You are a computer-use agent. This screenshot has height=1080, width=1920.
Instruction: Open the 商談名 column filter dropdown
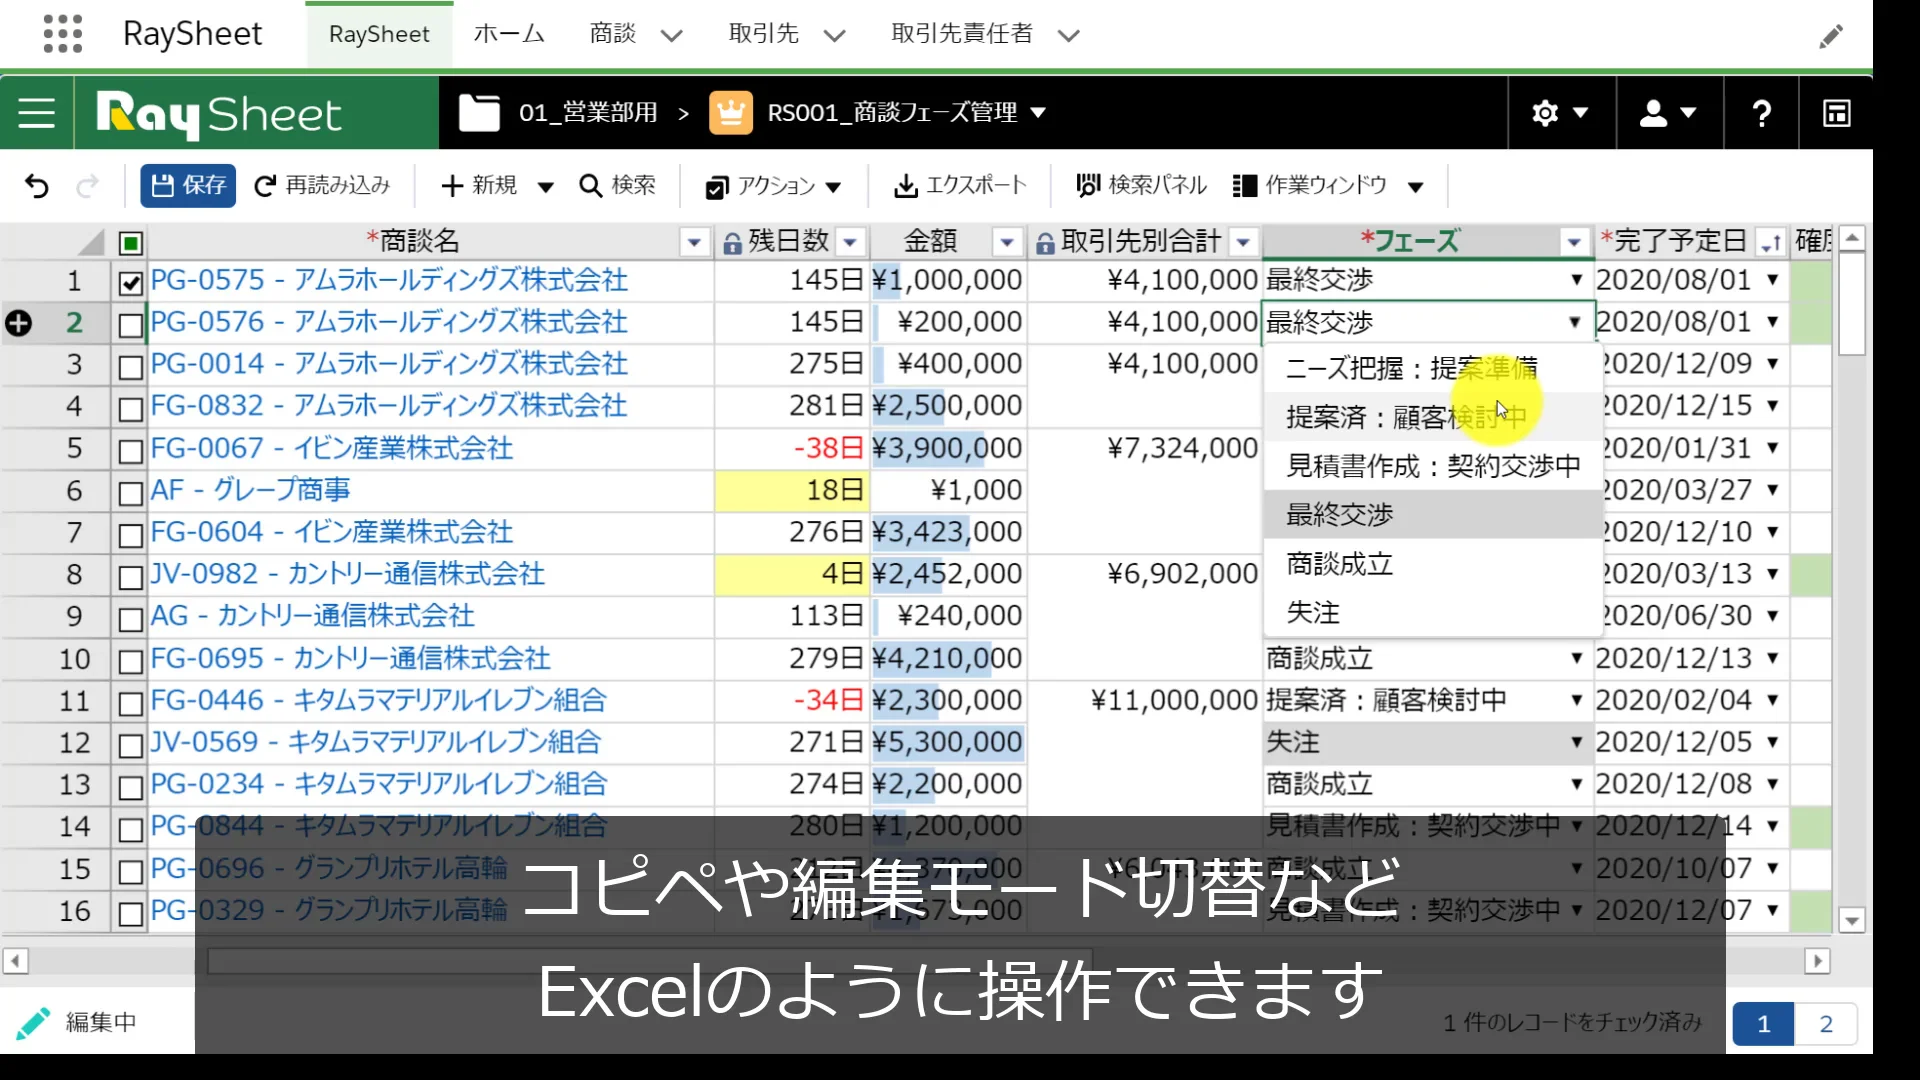tap(694, 243)
